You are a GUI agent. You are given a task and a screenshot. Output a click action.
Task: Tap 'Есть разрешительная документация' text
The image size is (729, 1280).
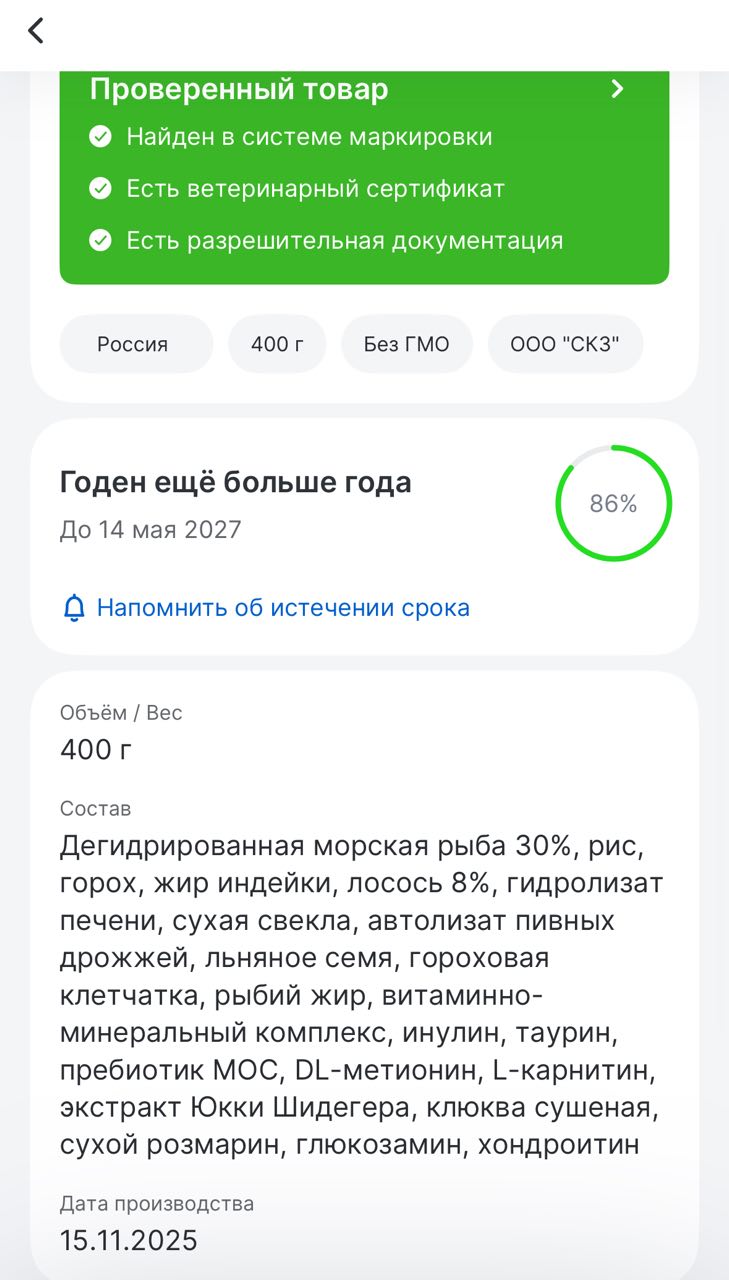[x=344, y=240]
